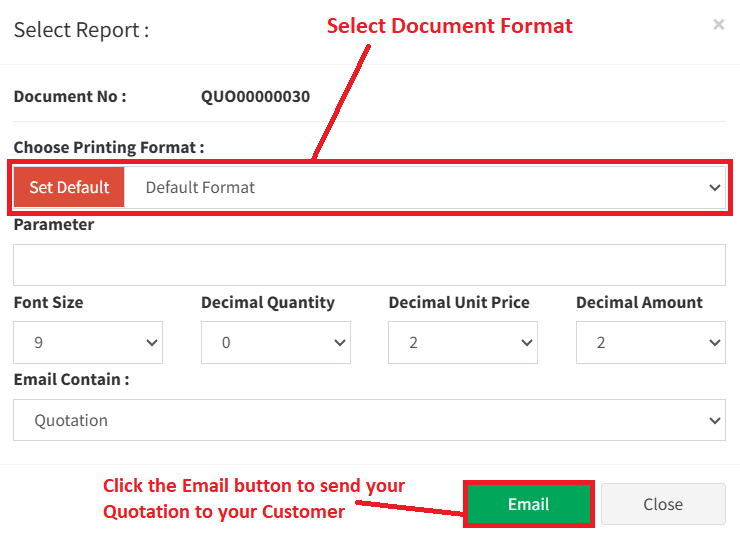
Task: Click the Document No label
Action: click(70, 97)
